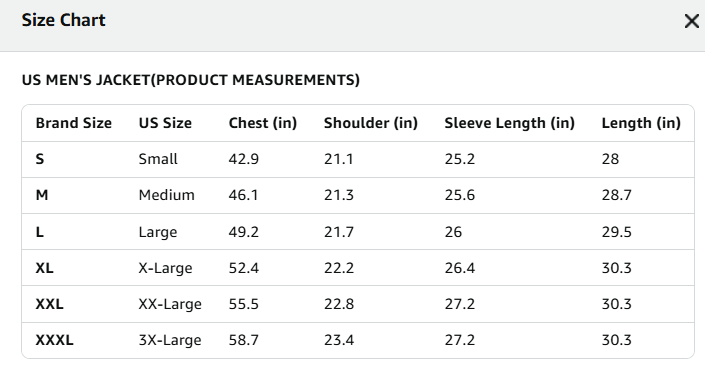The width and height of the screenshot is (705, 381).
Task: Click the Medium US size cell
Action: (166, 195)
